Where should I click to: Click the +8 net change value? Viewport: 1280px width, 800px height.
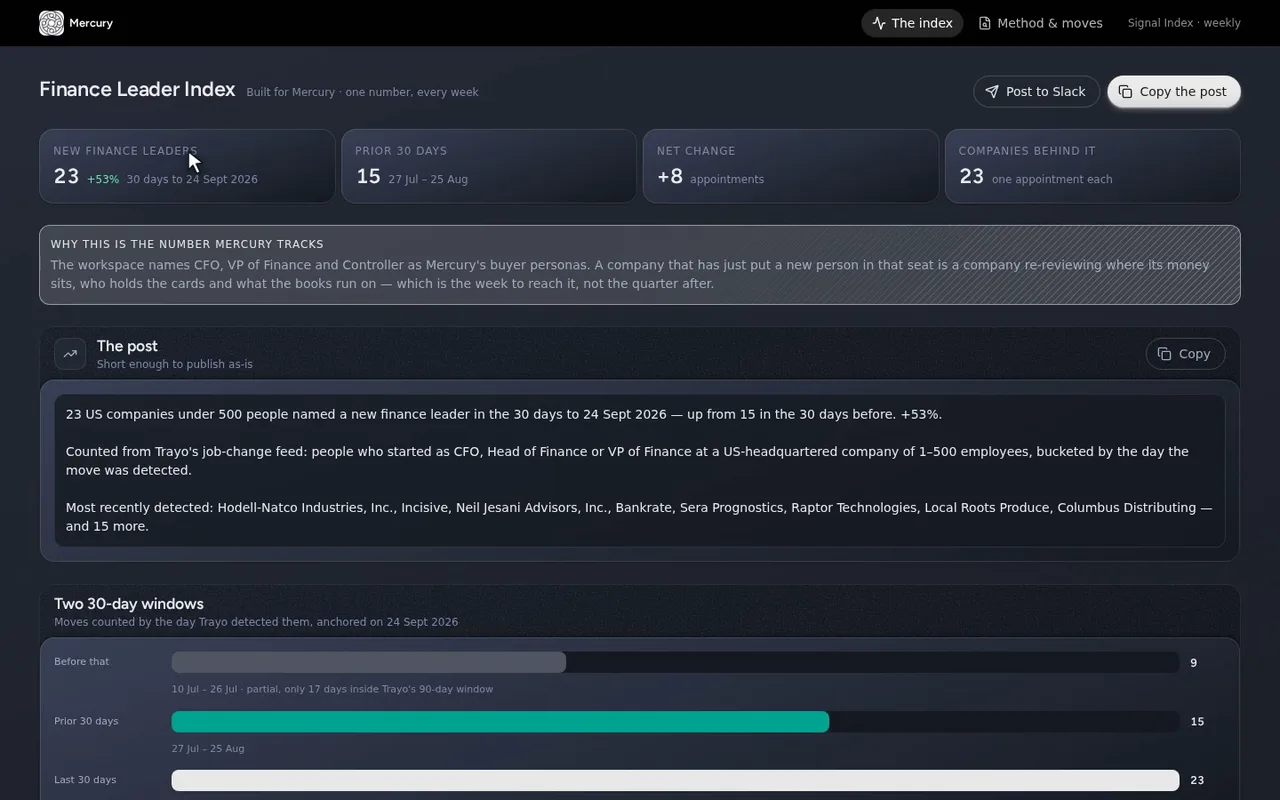point(670,177)
